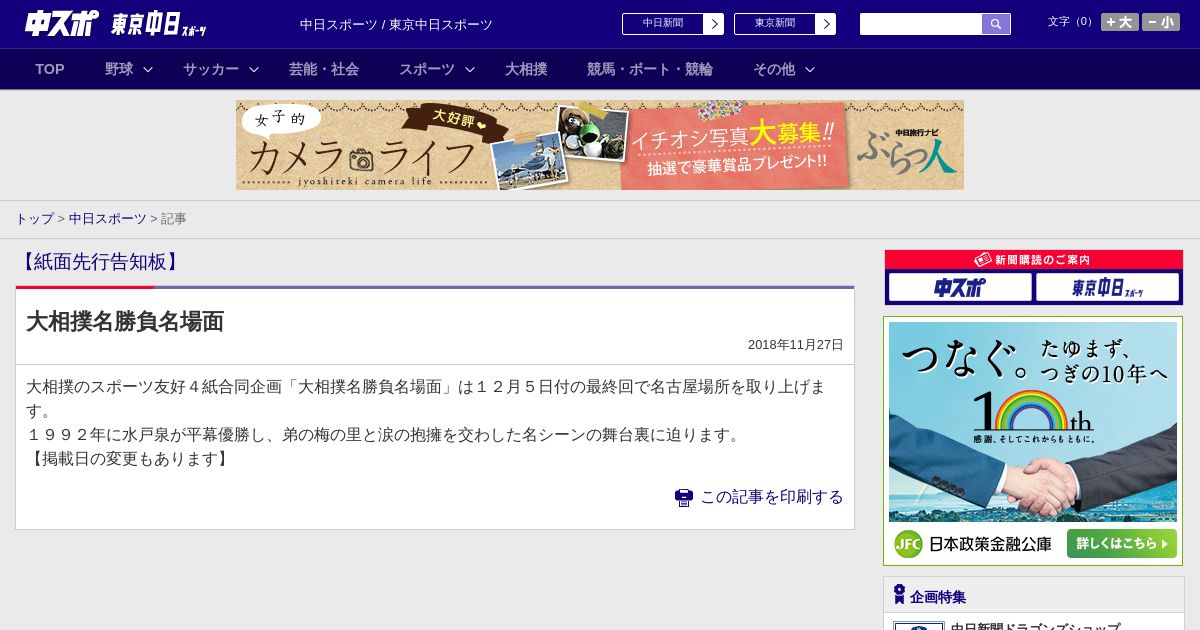1200x630 pixels.
Task: Focus the header search input field
Action: point(921,24)
